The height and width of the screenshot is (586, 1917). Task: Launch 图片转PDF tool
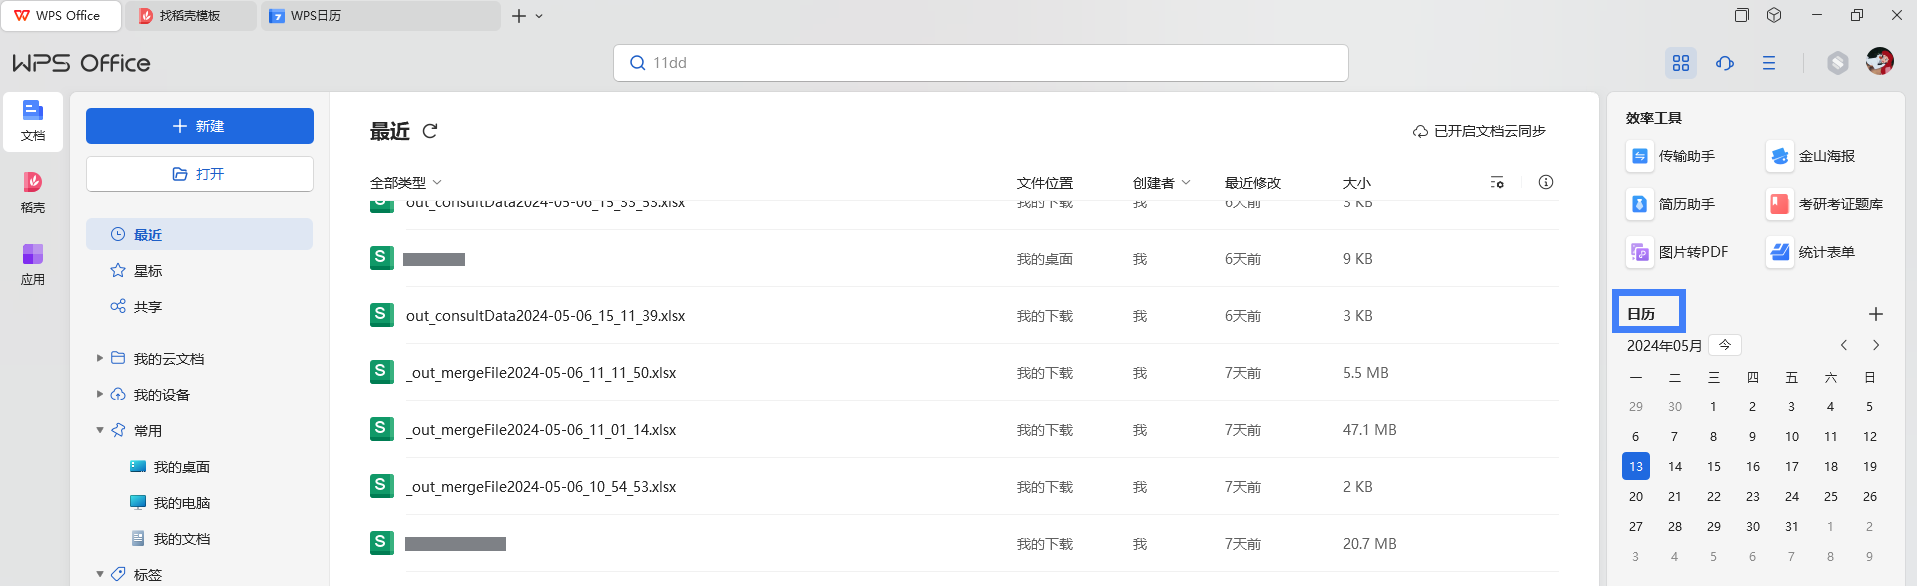pyautogui.click(x=1679, y=252)
